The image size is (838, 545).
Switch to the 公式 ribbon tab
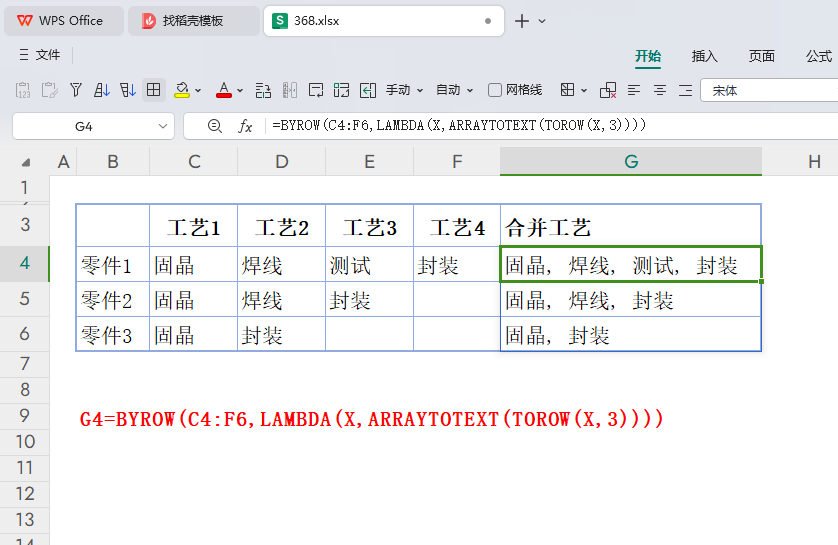pos(819,56)
